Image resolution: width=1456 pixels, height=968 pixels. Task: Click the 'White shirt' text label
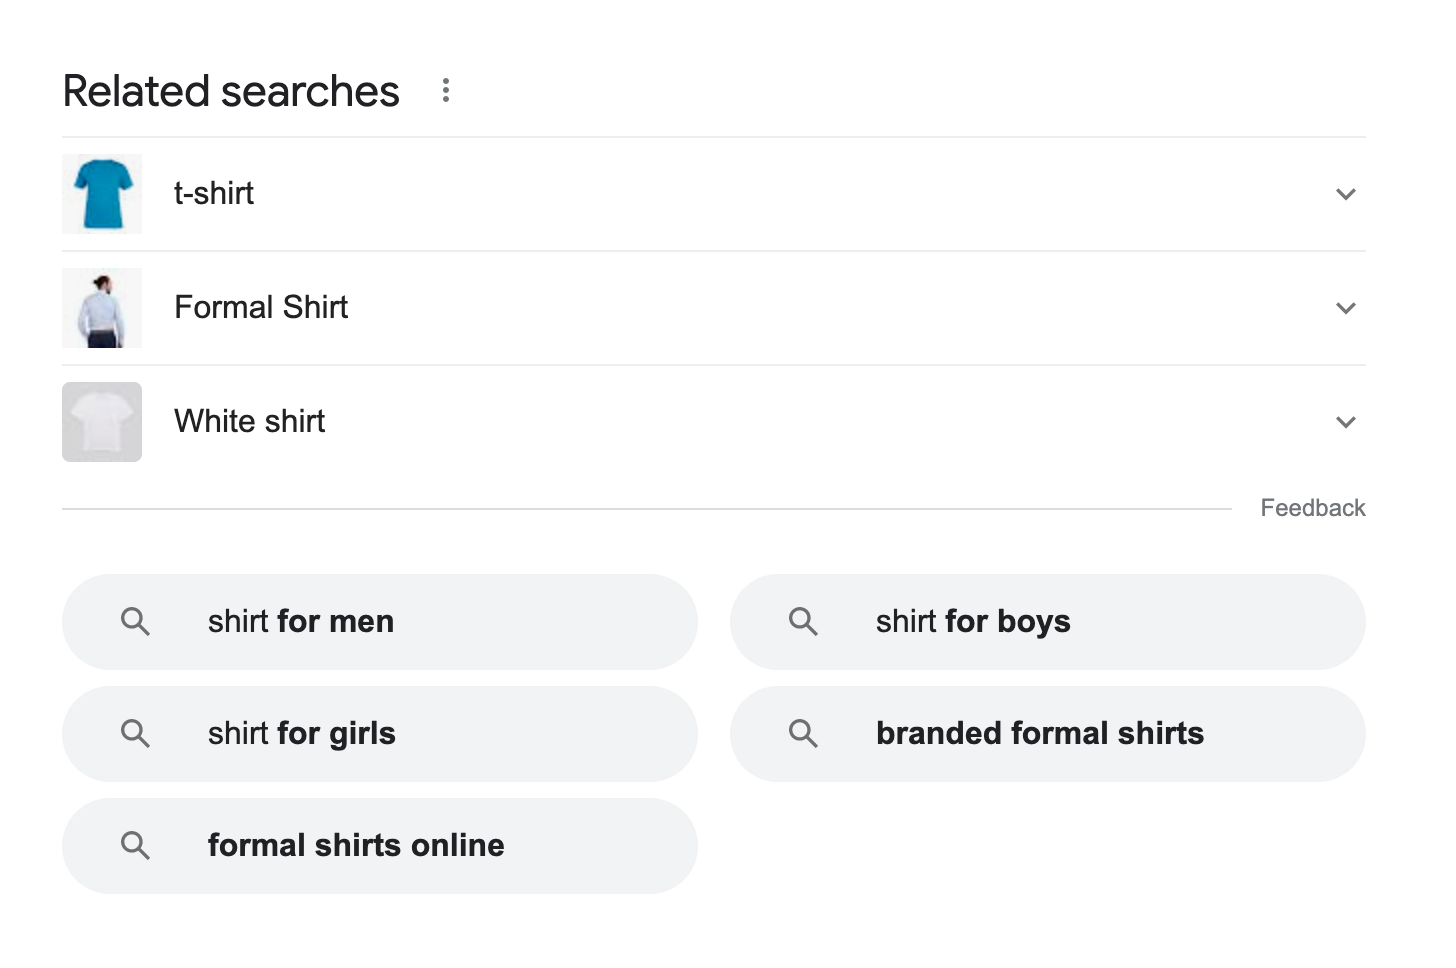coord(249,421)
